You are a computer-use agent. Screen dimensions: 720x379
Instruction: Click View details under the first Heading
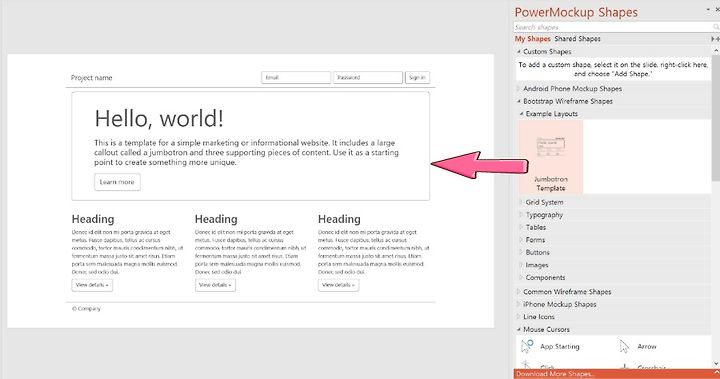(x=92, y=285)
